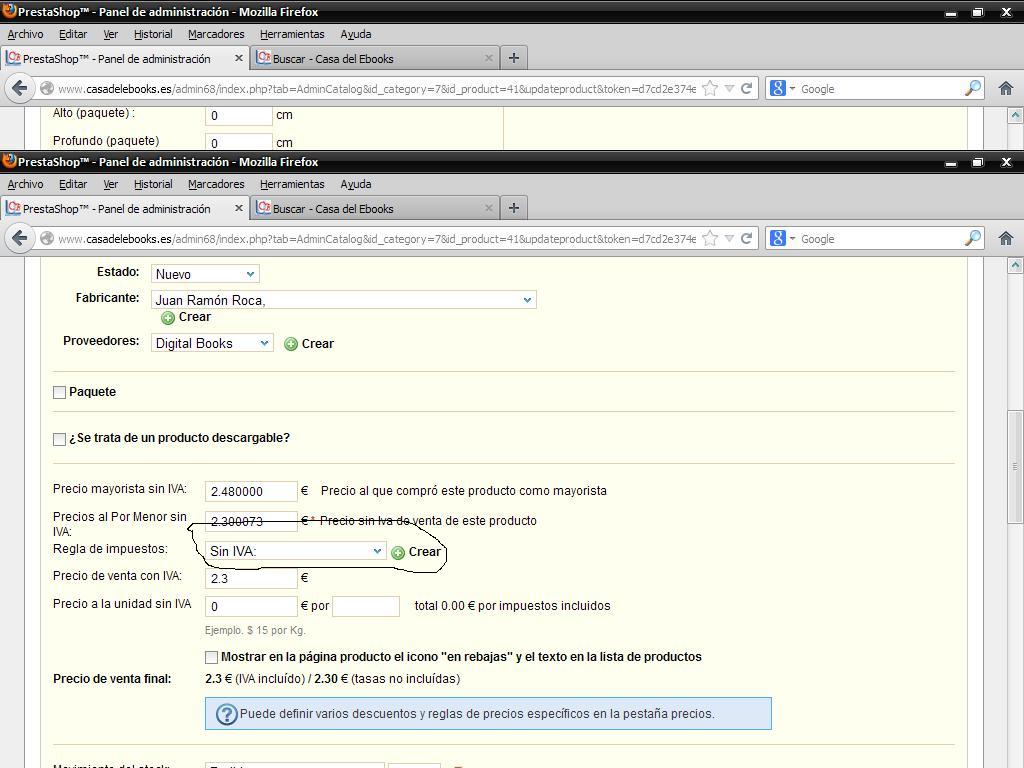Tick the producto descargable checkbox

59,439
